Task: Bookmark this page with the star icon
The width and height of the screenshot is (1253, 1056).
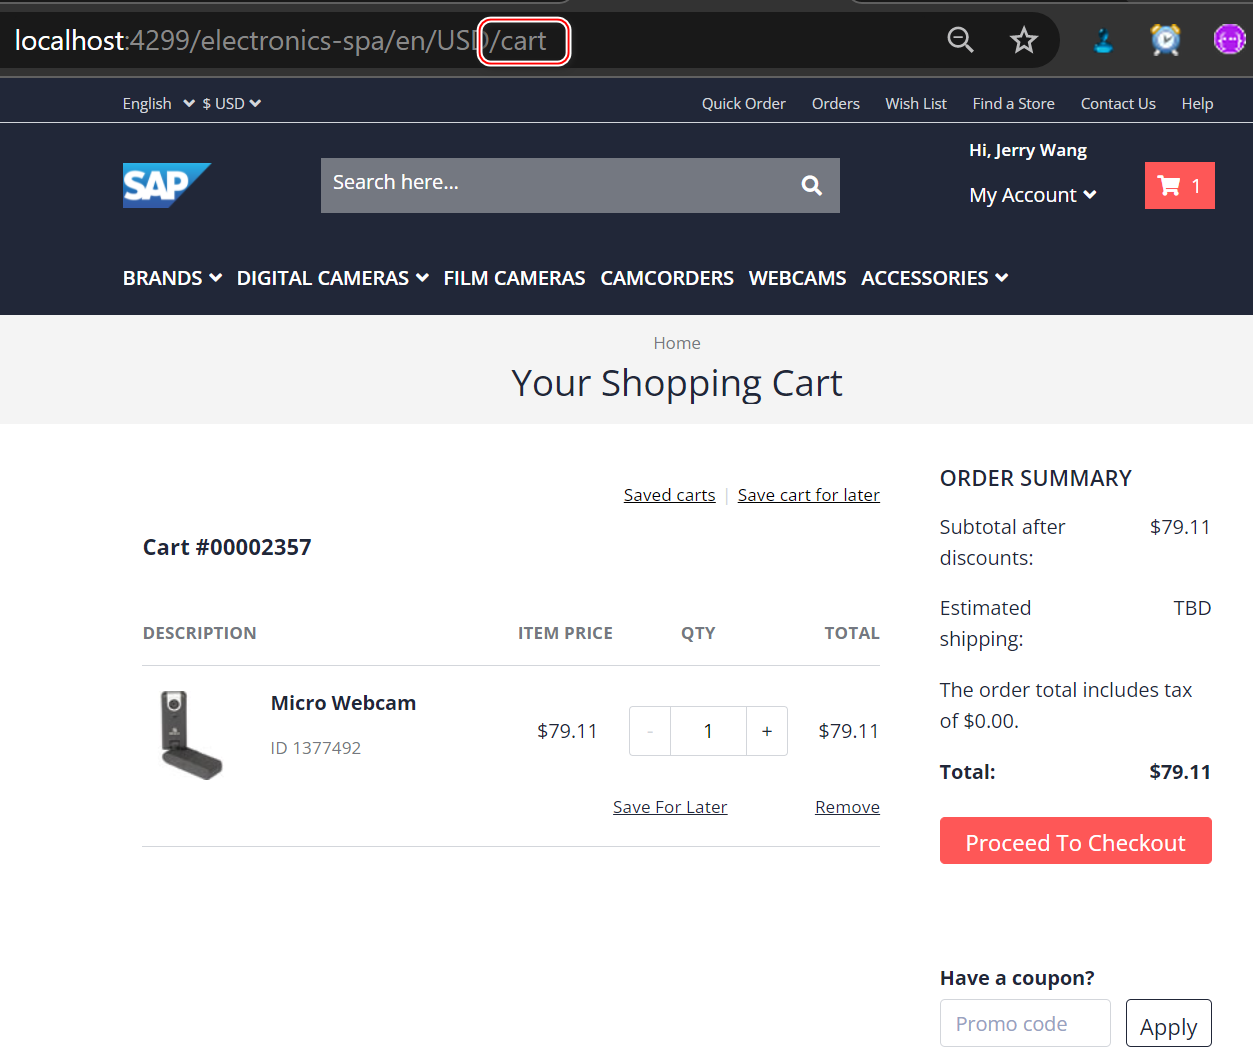Action: tap(1023, 40)
